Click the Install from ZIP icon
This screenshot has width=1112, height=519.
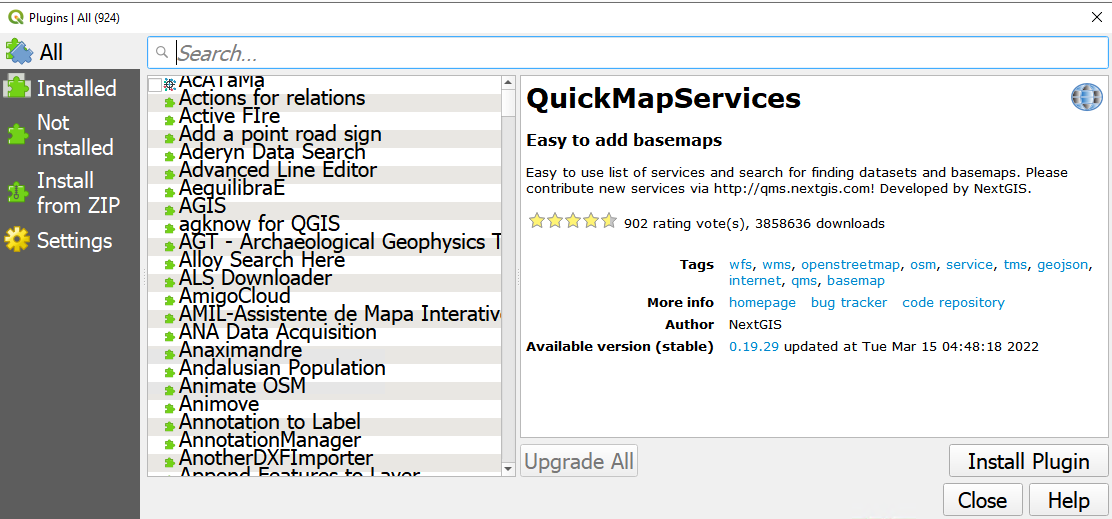pos(16,194)
